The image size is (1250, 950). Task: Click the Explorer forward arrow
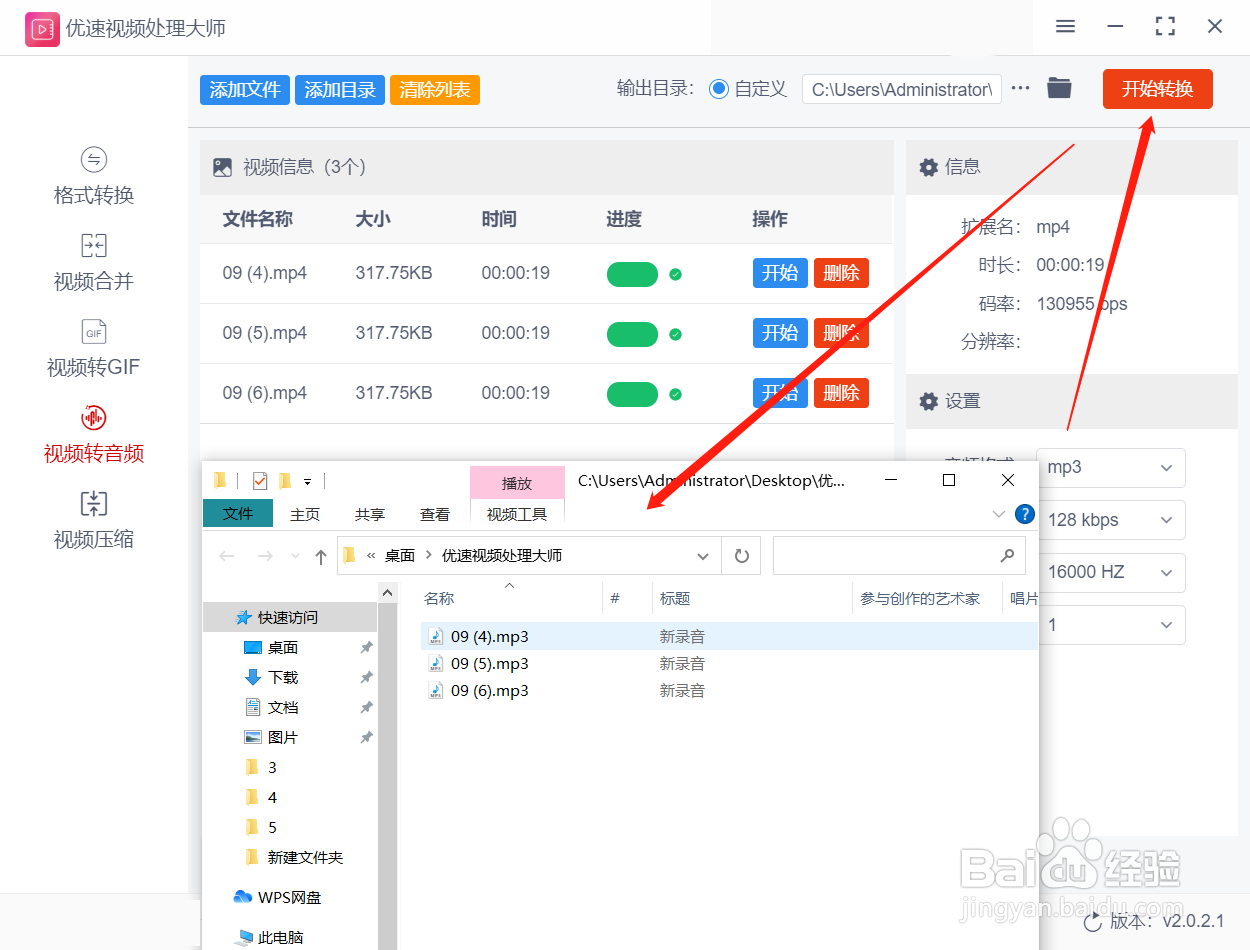pyautogui.click(x=265, y=556)
